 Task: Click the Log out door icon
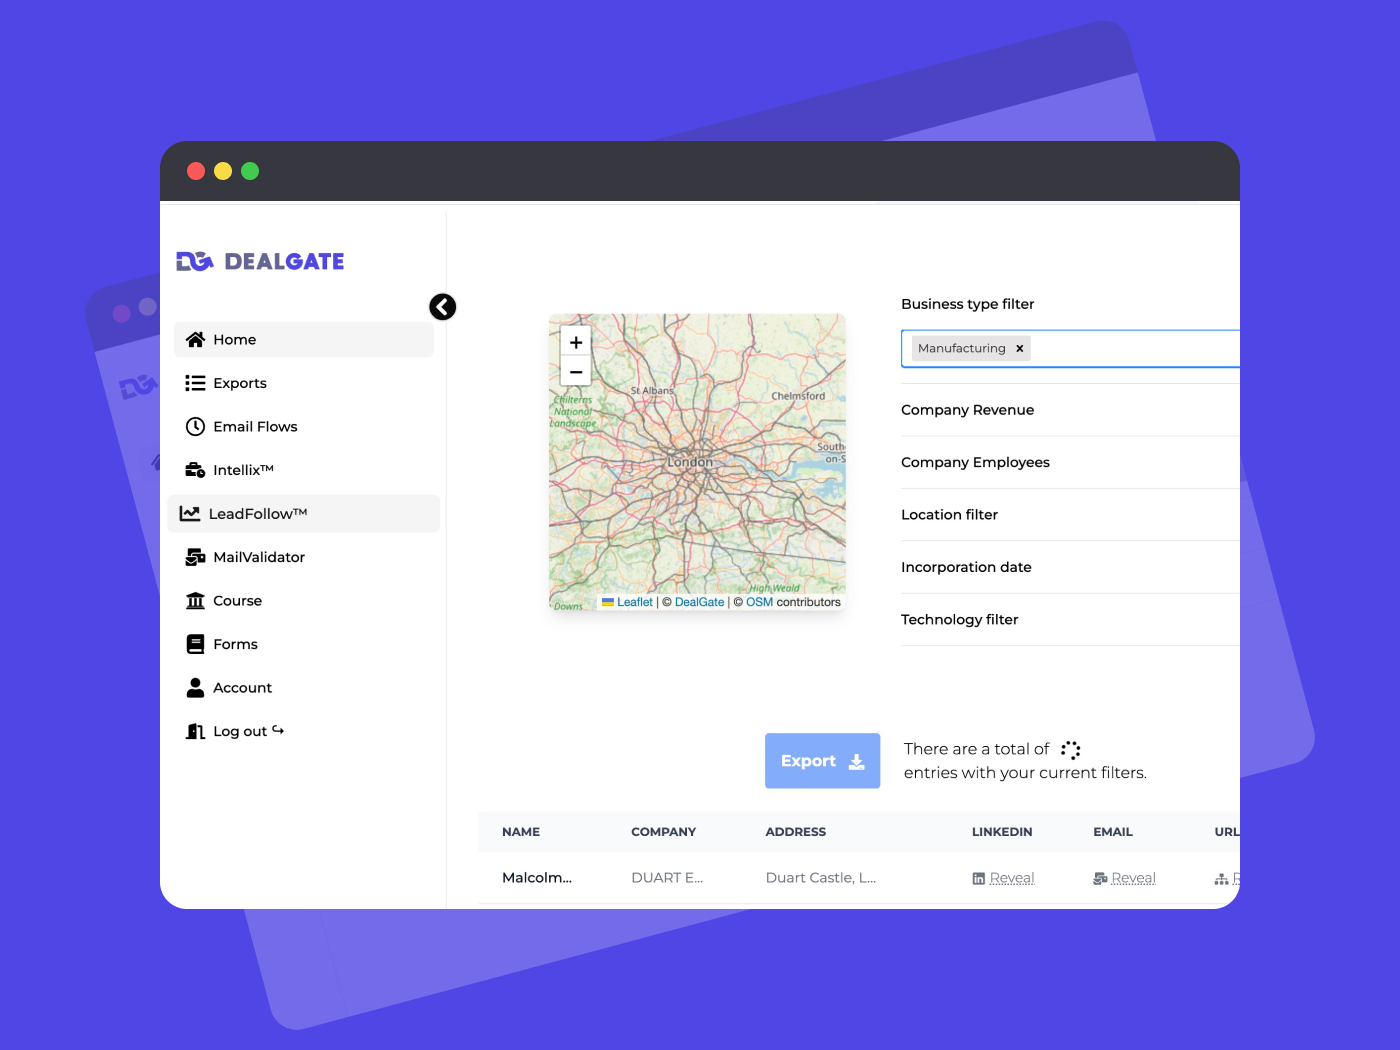pos(195,731)
